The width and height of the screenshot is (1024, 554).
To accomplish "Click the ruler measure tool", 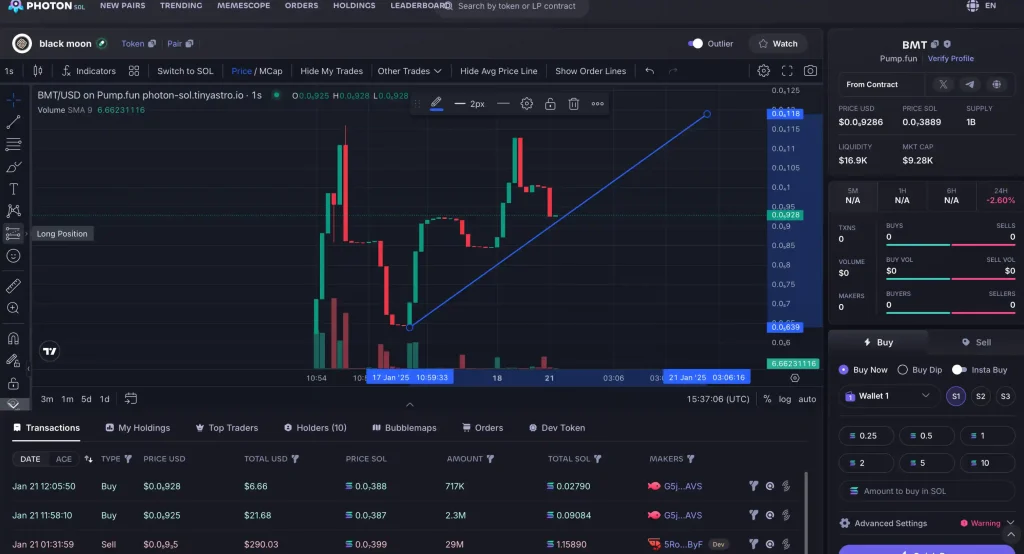I will point(14,286).
